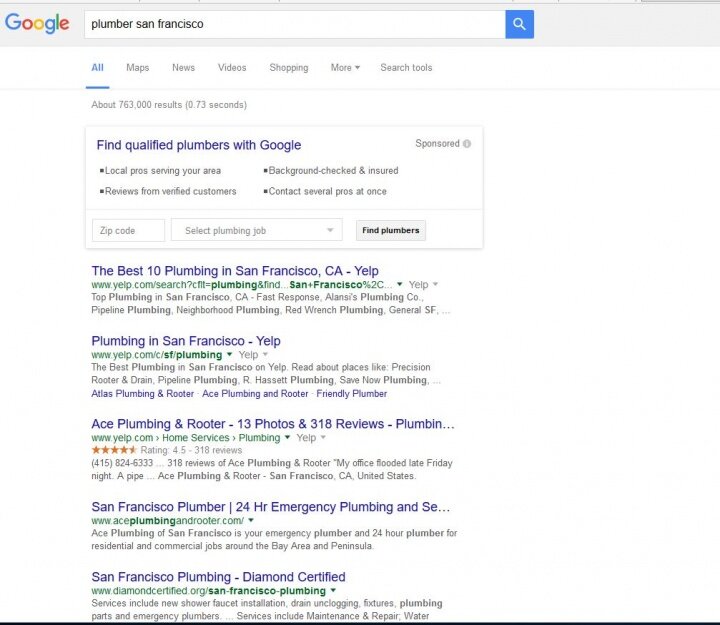The height and width of the screenshot is (625, 720).
Task: Click the Zip code input field
Action: (x=129, y=230)
